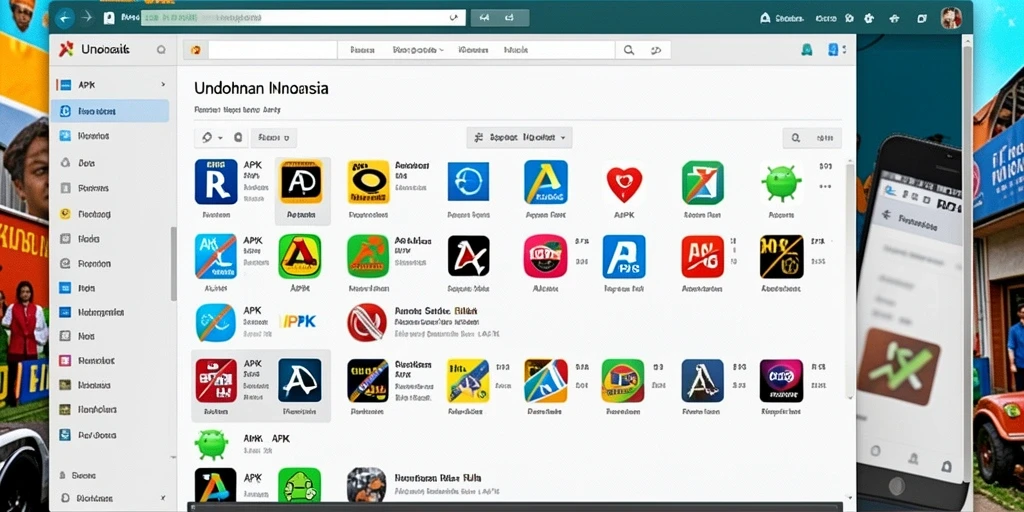Open the green icon with red triangle A
Screen dimensions: 1024x512
pos(300,256)
